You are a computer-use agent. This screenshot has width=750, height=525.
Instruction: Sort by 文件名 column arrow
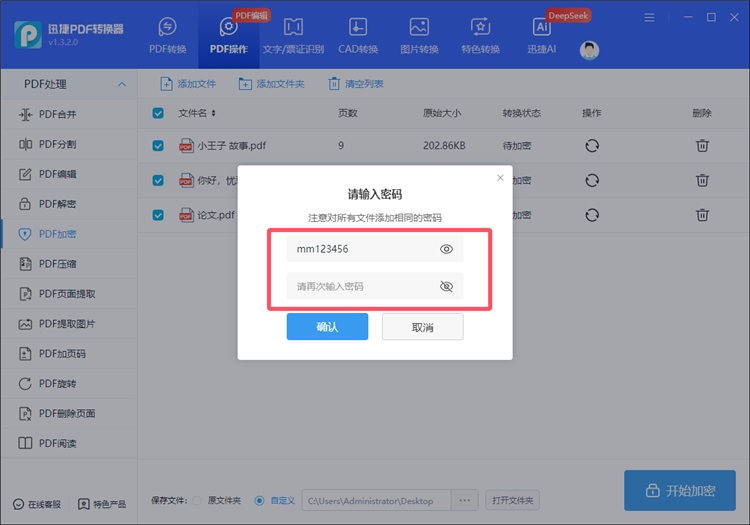213,113
